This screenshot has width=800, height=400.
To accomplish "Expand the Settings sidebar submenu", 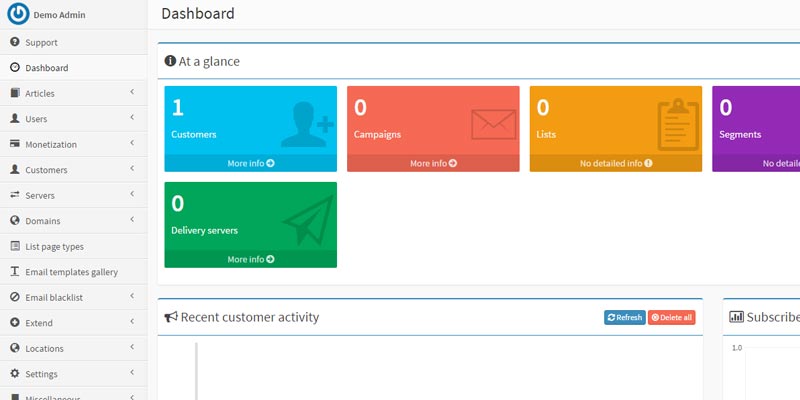I will tap(132, 373).
